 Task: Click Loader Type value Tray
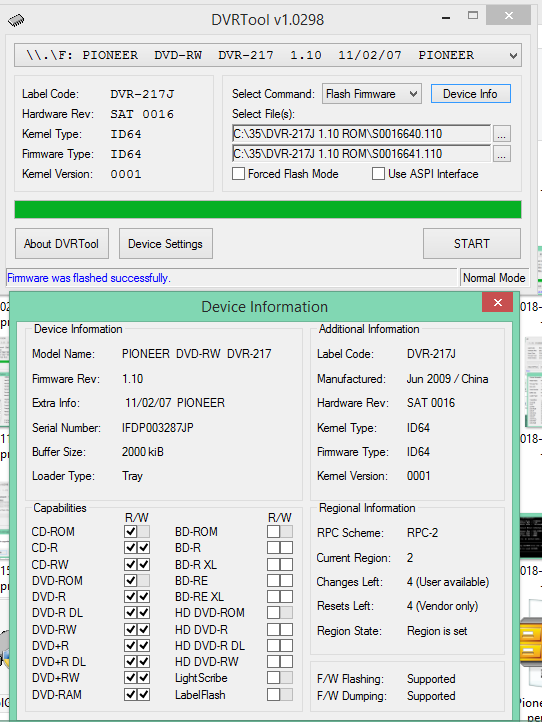point(132,476)
